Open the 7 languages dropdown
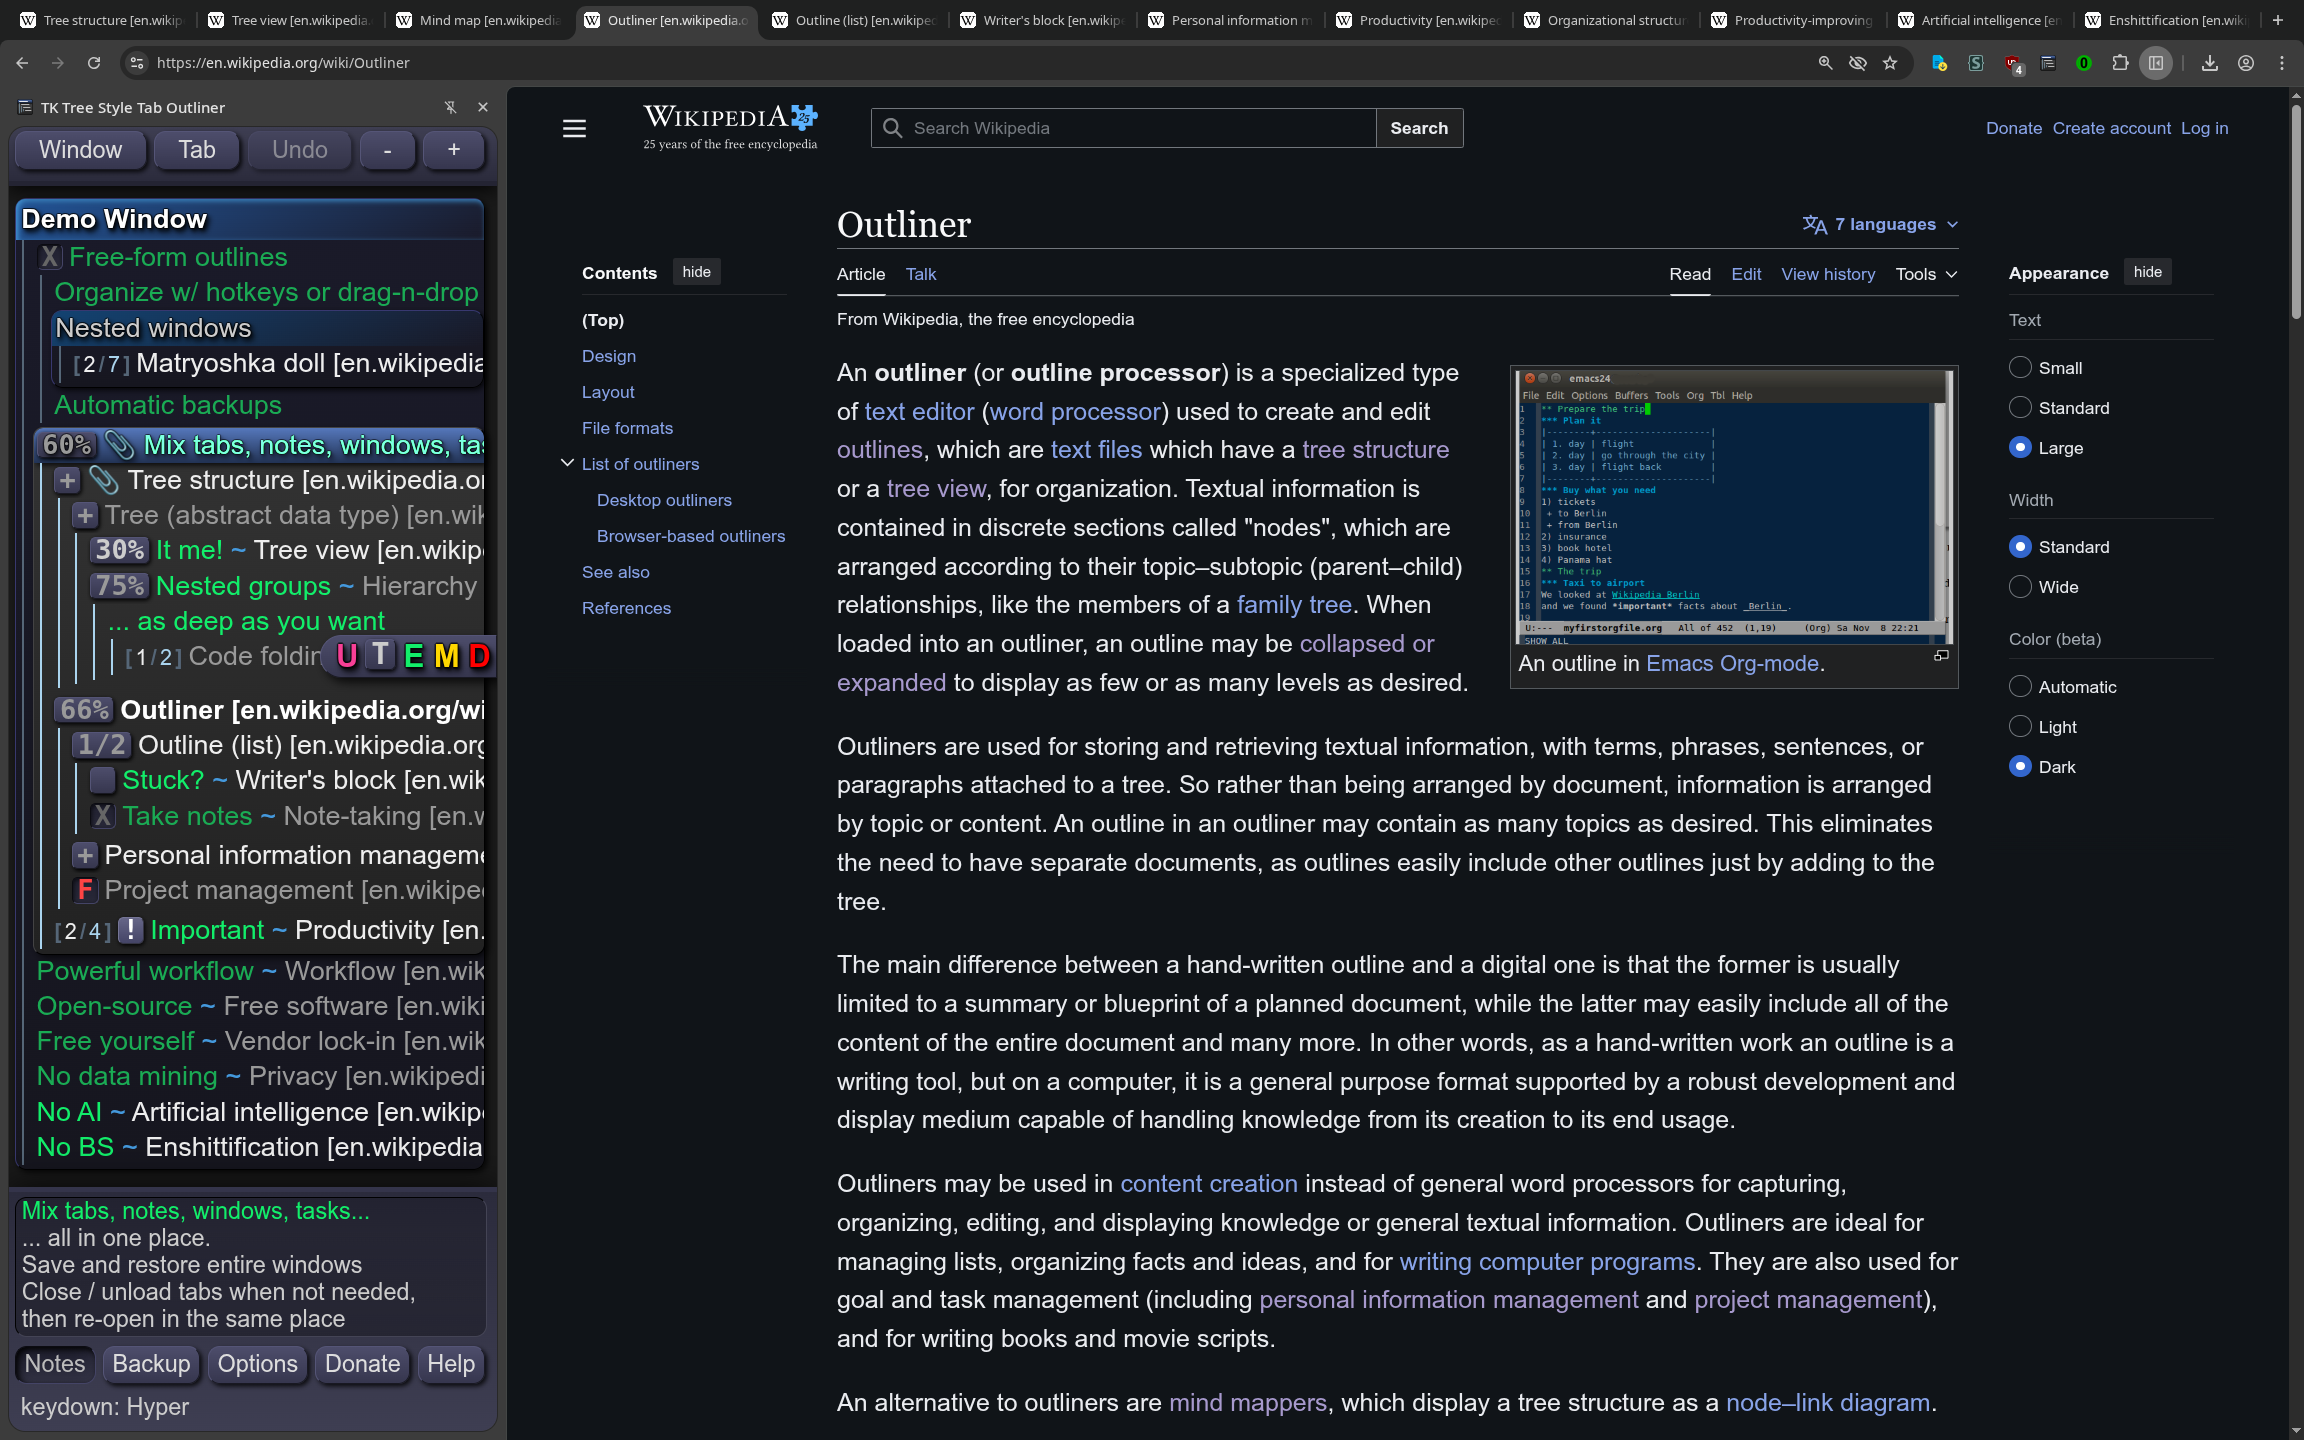Image resolution: width=2304 pixels, height=1440 pixels. click(x=1880, y=224)
